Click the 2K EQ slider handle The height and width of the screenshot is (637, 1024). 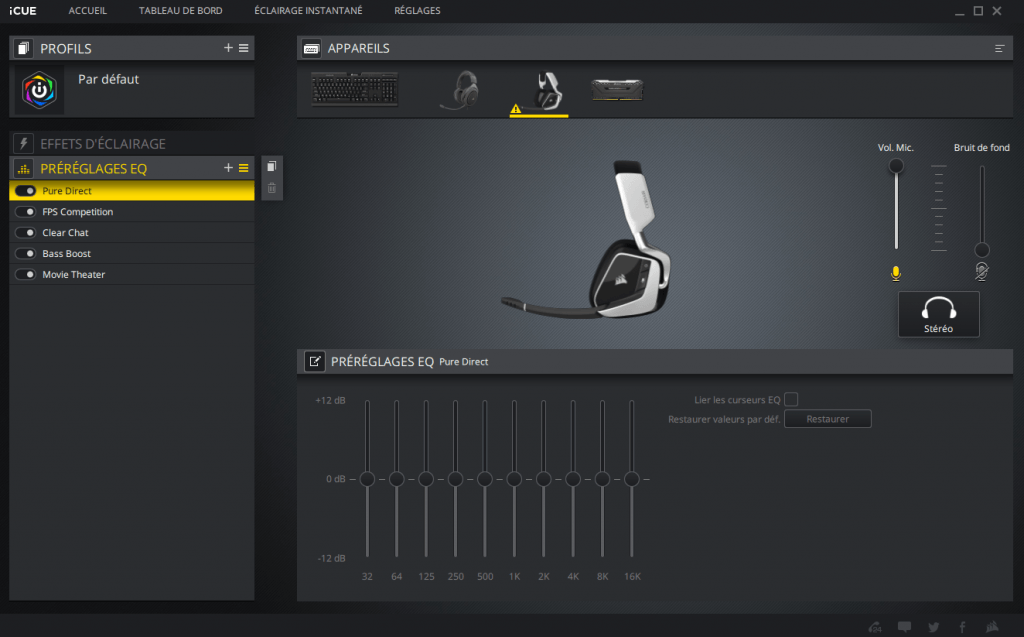(x=543, y=479)
